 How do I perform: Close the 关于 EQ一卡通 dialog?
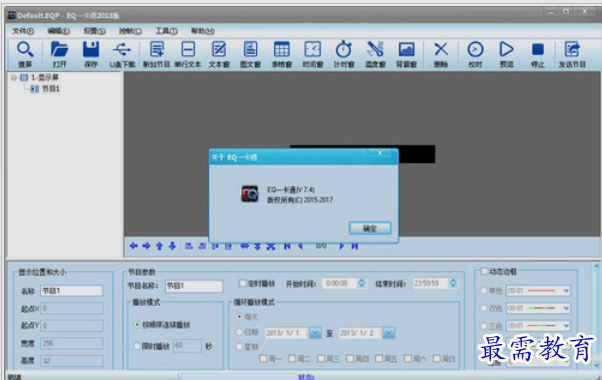point(379,153)
